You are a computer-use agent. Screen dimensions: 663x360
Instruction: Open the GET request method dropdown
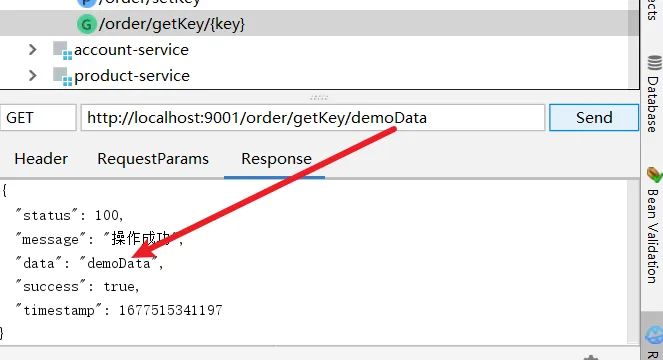tap(38, 118)
